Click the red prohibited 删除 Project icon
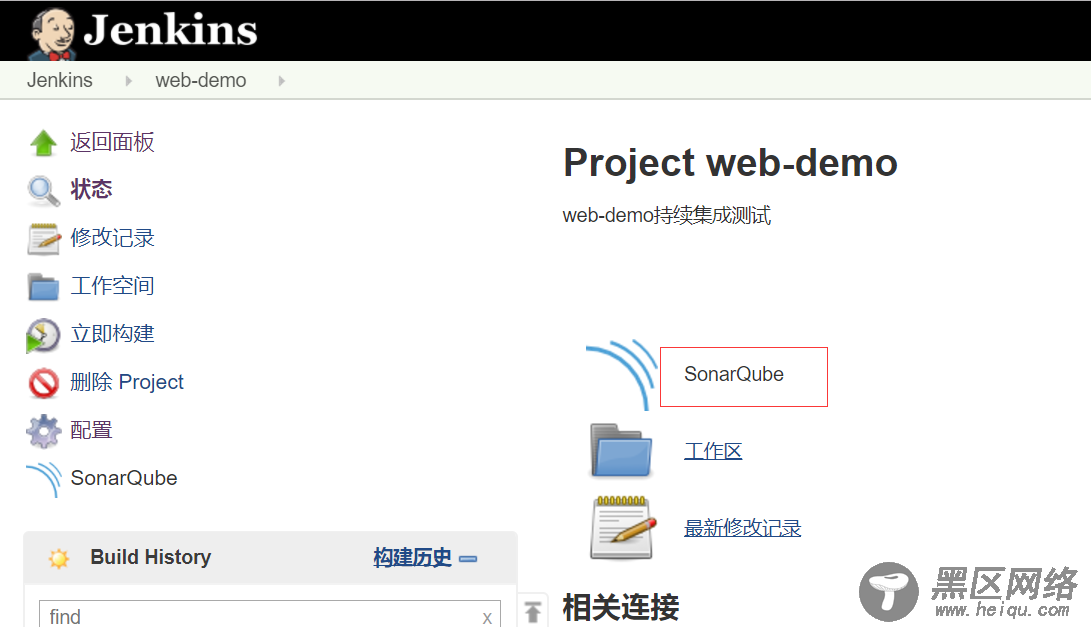 [x=44, y=383]
